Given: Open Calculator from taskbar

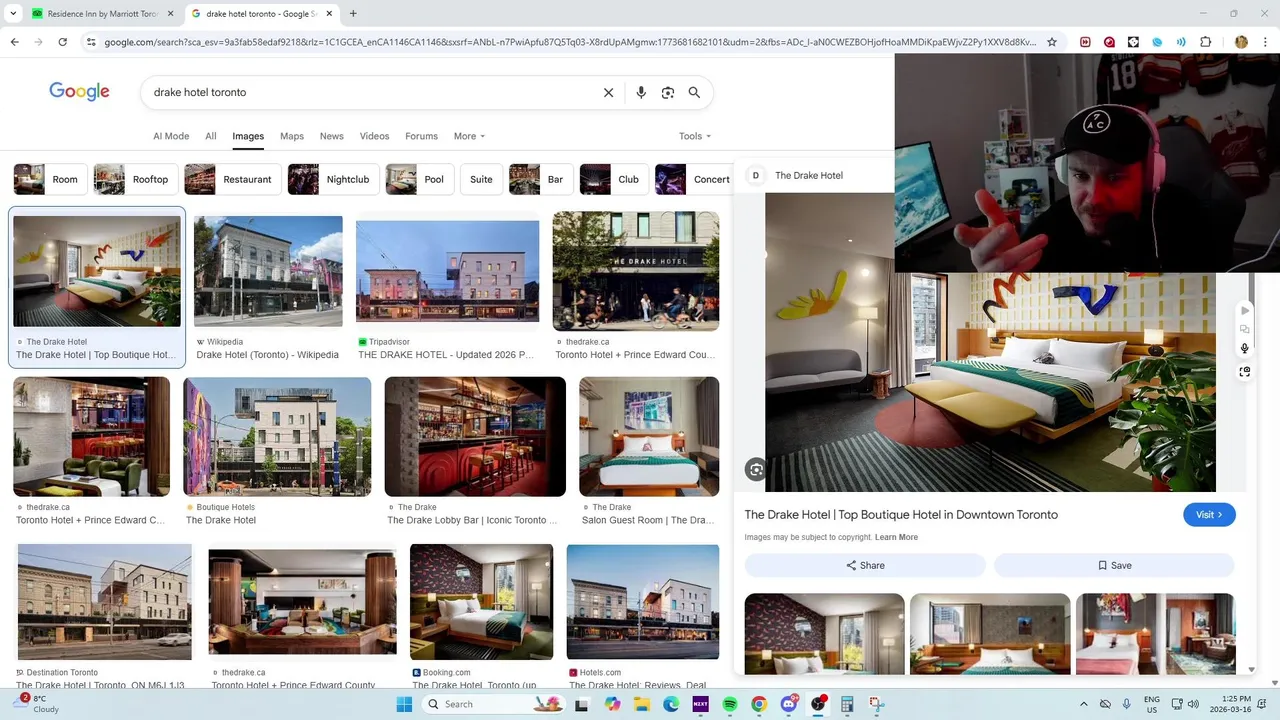Looking at the screenshot, I should coord(848,704).
